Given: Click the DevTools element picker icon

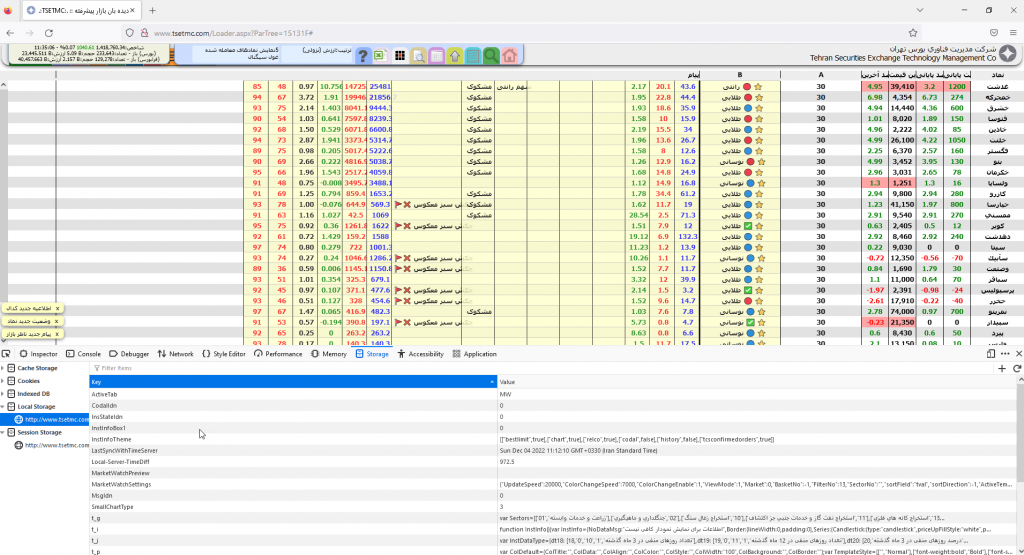Looking at the screenshot, I should point(7,353).
